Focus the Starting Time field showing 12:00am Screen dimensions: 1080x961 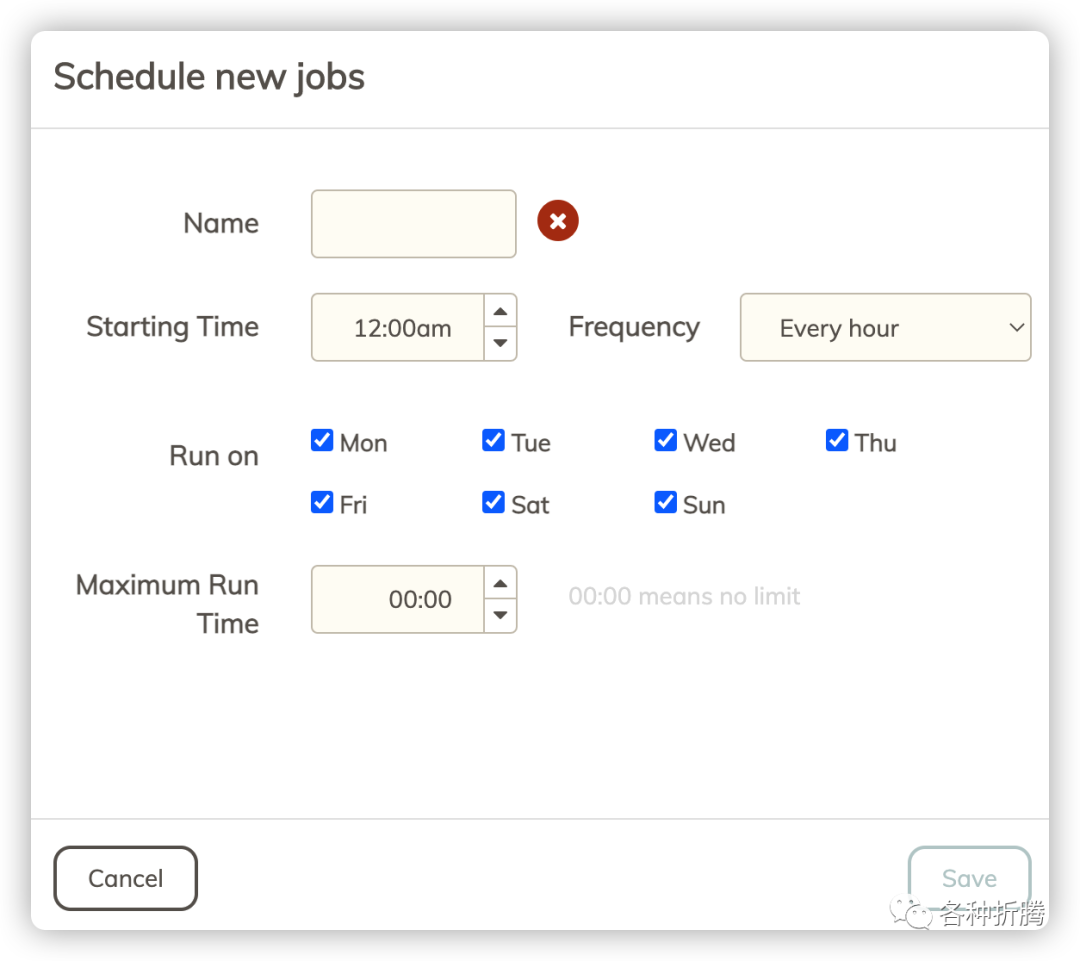click(400, 328)
